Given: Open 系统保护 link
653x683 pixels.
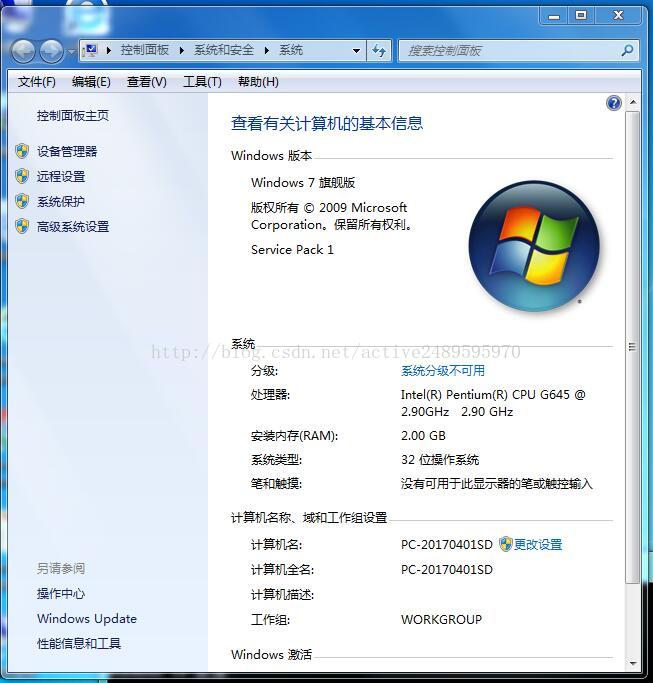Looking at the screenshot, I should pos(61,202).
